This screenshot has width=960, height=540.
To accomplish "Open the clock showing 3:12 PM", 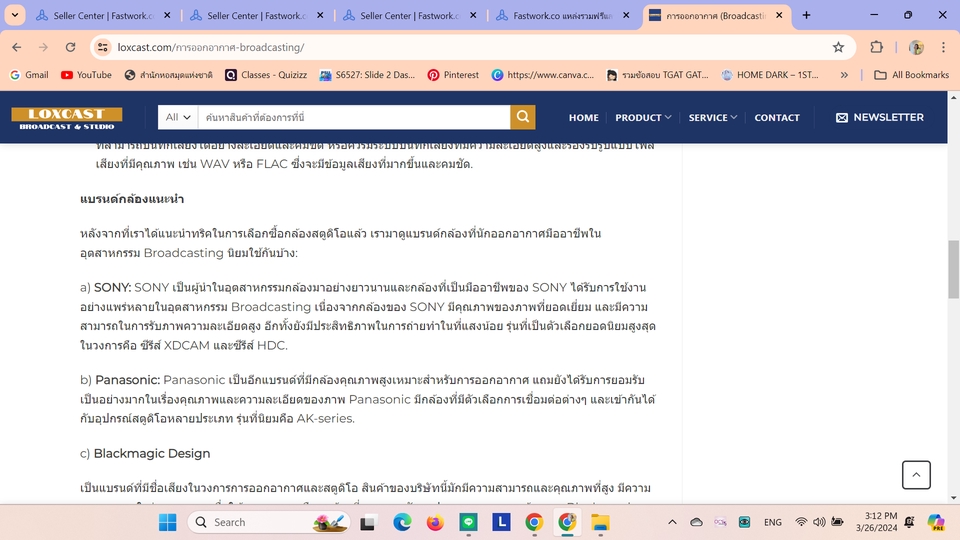I will coord(877,522).
